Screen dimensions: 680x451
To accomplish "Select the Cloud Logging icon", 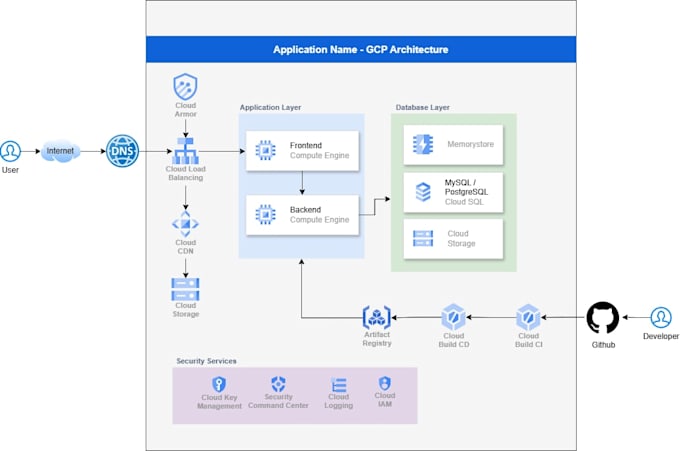I will click(x=339, y=385).
